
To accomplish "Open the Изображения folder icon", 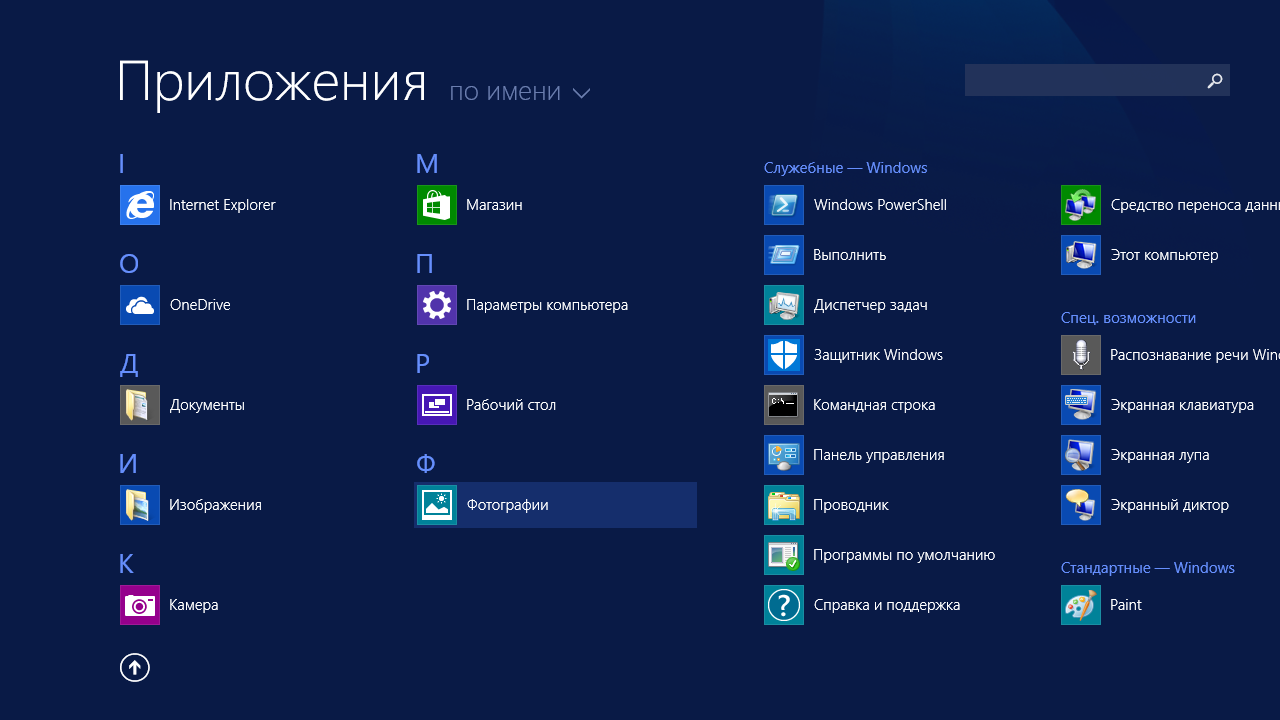I will point(140,505).
